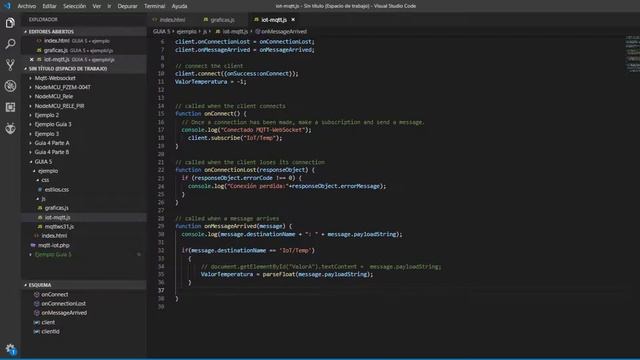Collapse the Esquema outline section

[84, 285]
